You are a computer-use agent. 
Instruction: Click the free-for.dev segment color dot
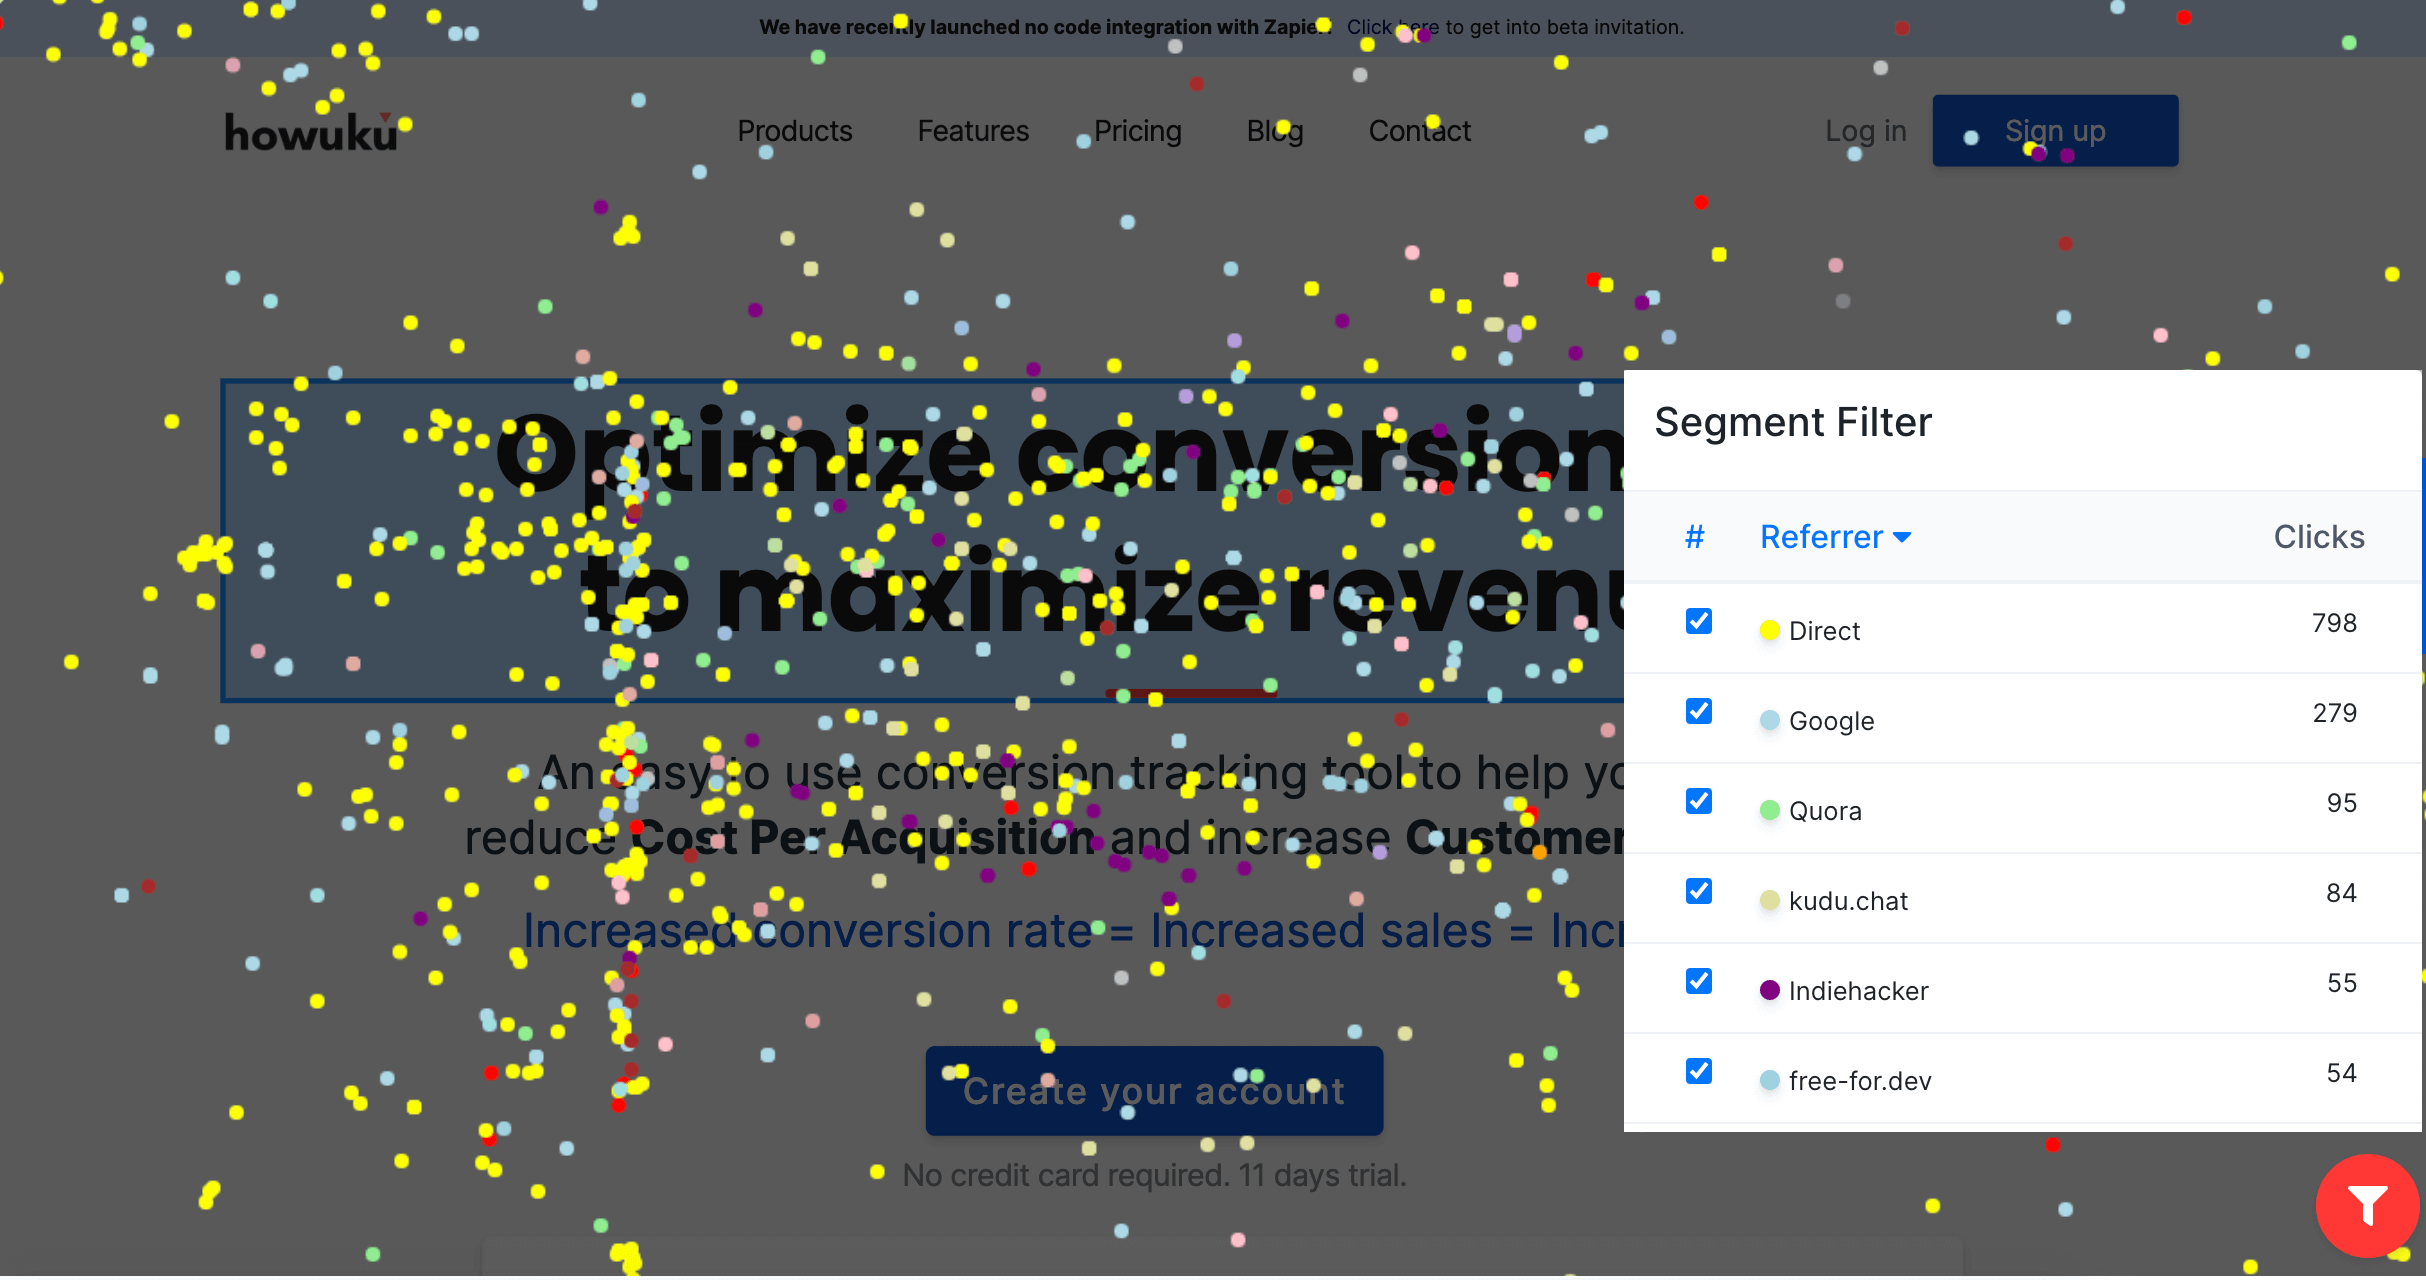click(1769, 1080)
